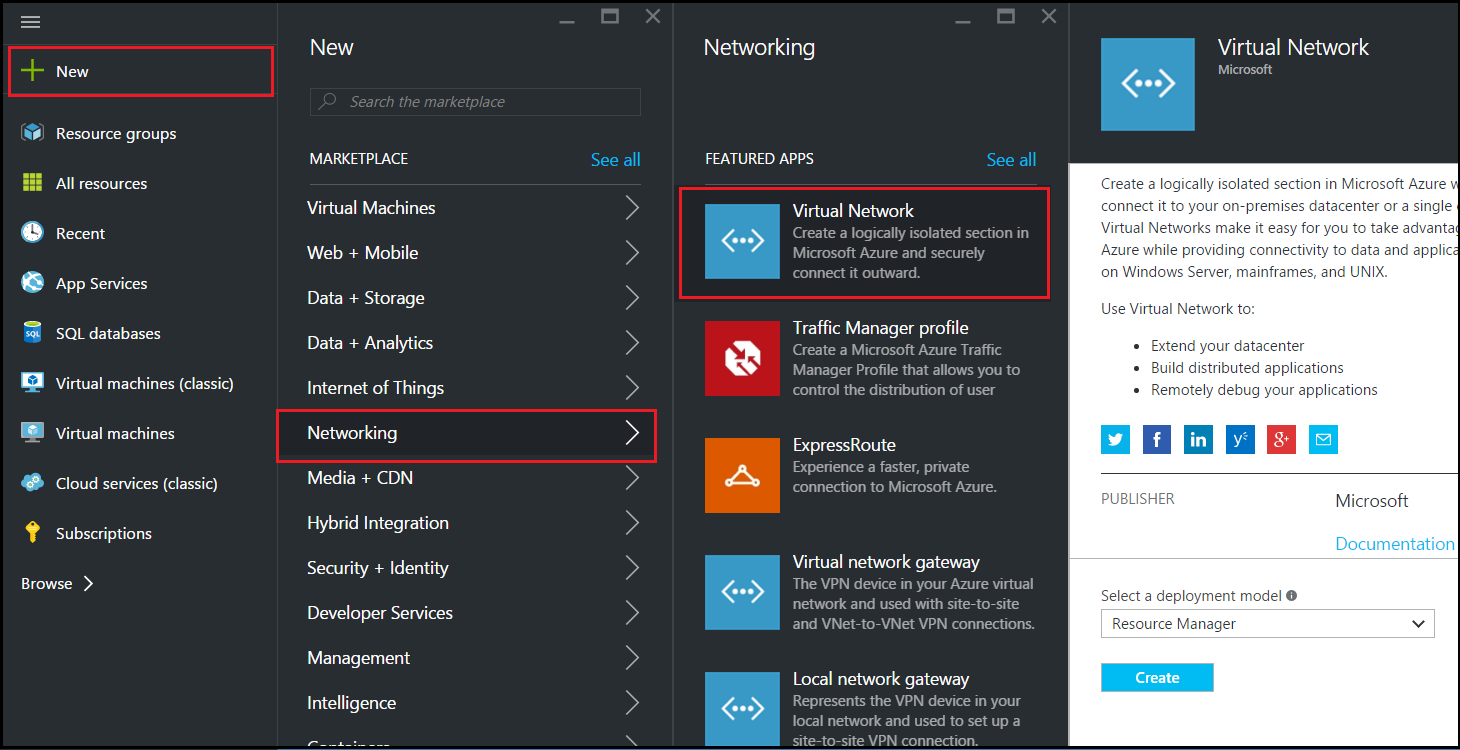Expand the Security + Identity category arrow
The width and height of the screenshot is (1460, 750).
(632, 568)
